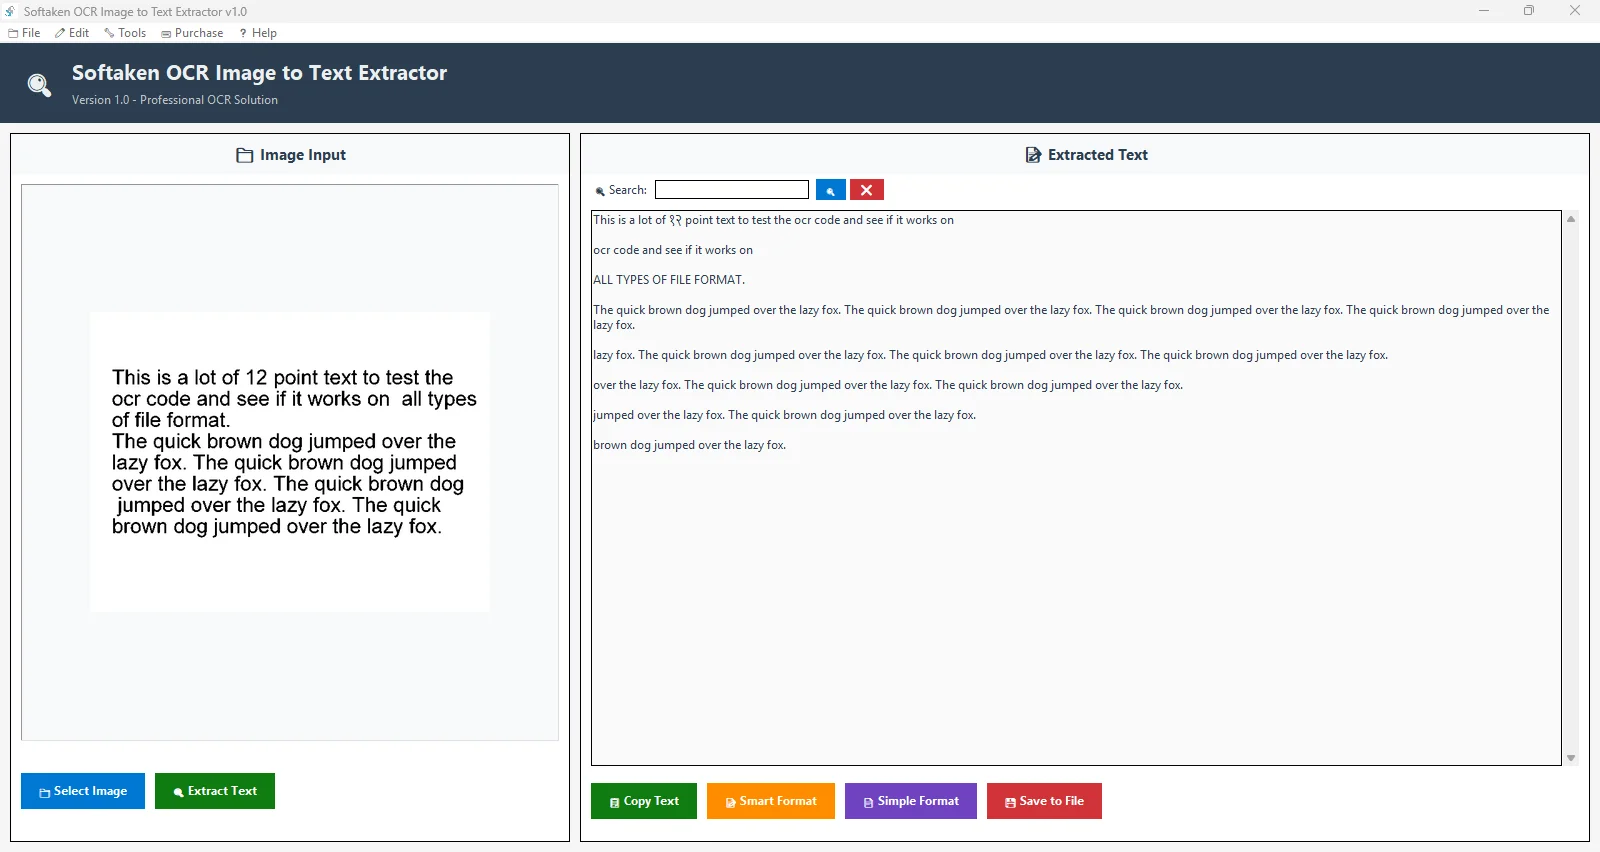1600x852 pixels.
Task: Click the line 'brown dog jumped over the lazy fox.'
Action: point(690,445)
